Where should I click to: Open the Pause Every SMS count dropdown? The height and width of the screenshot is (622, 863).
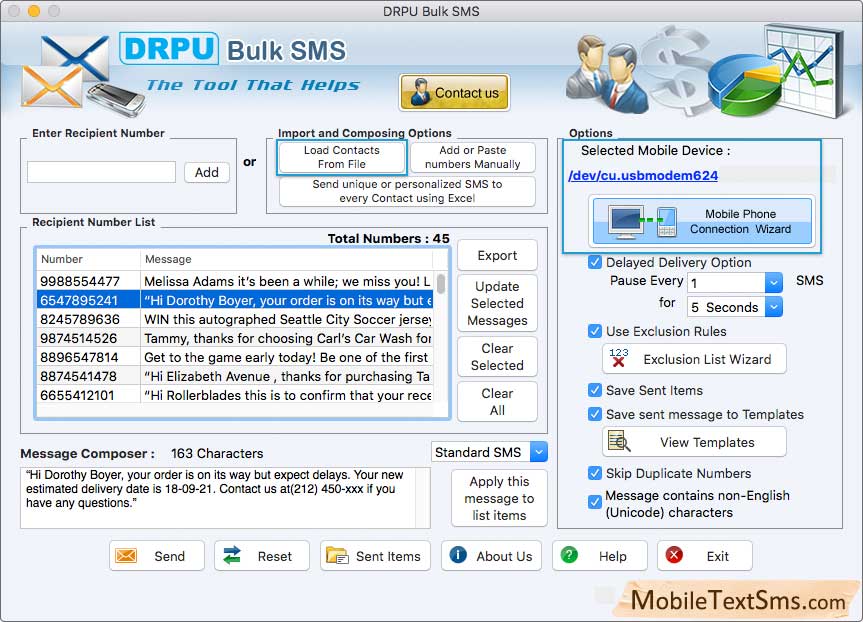[x=773, y=283]
